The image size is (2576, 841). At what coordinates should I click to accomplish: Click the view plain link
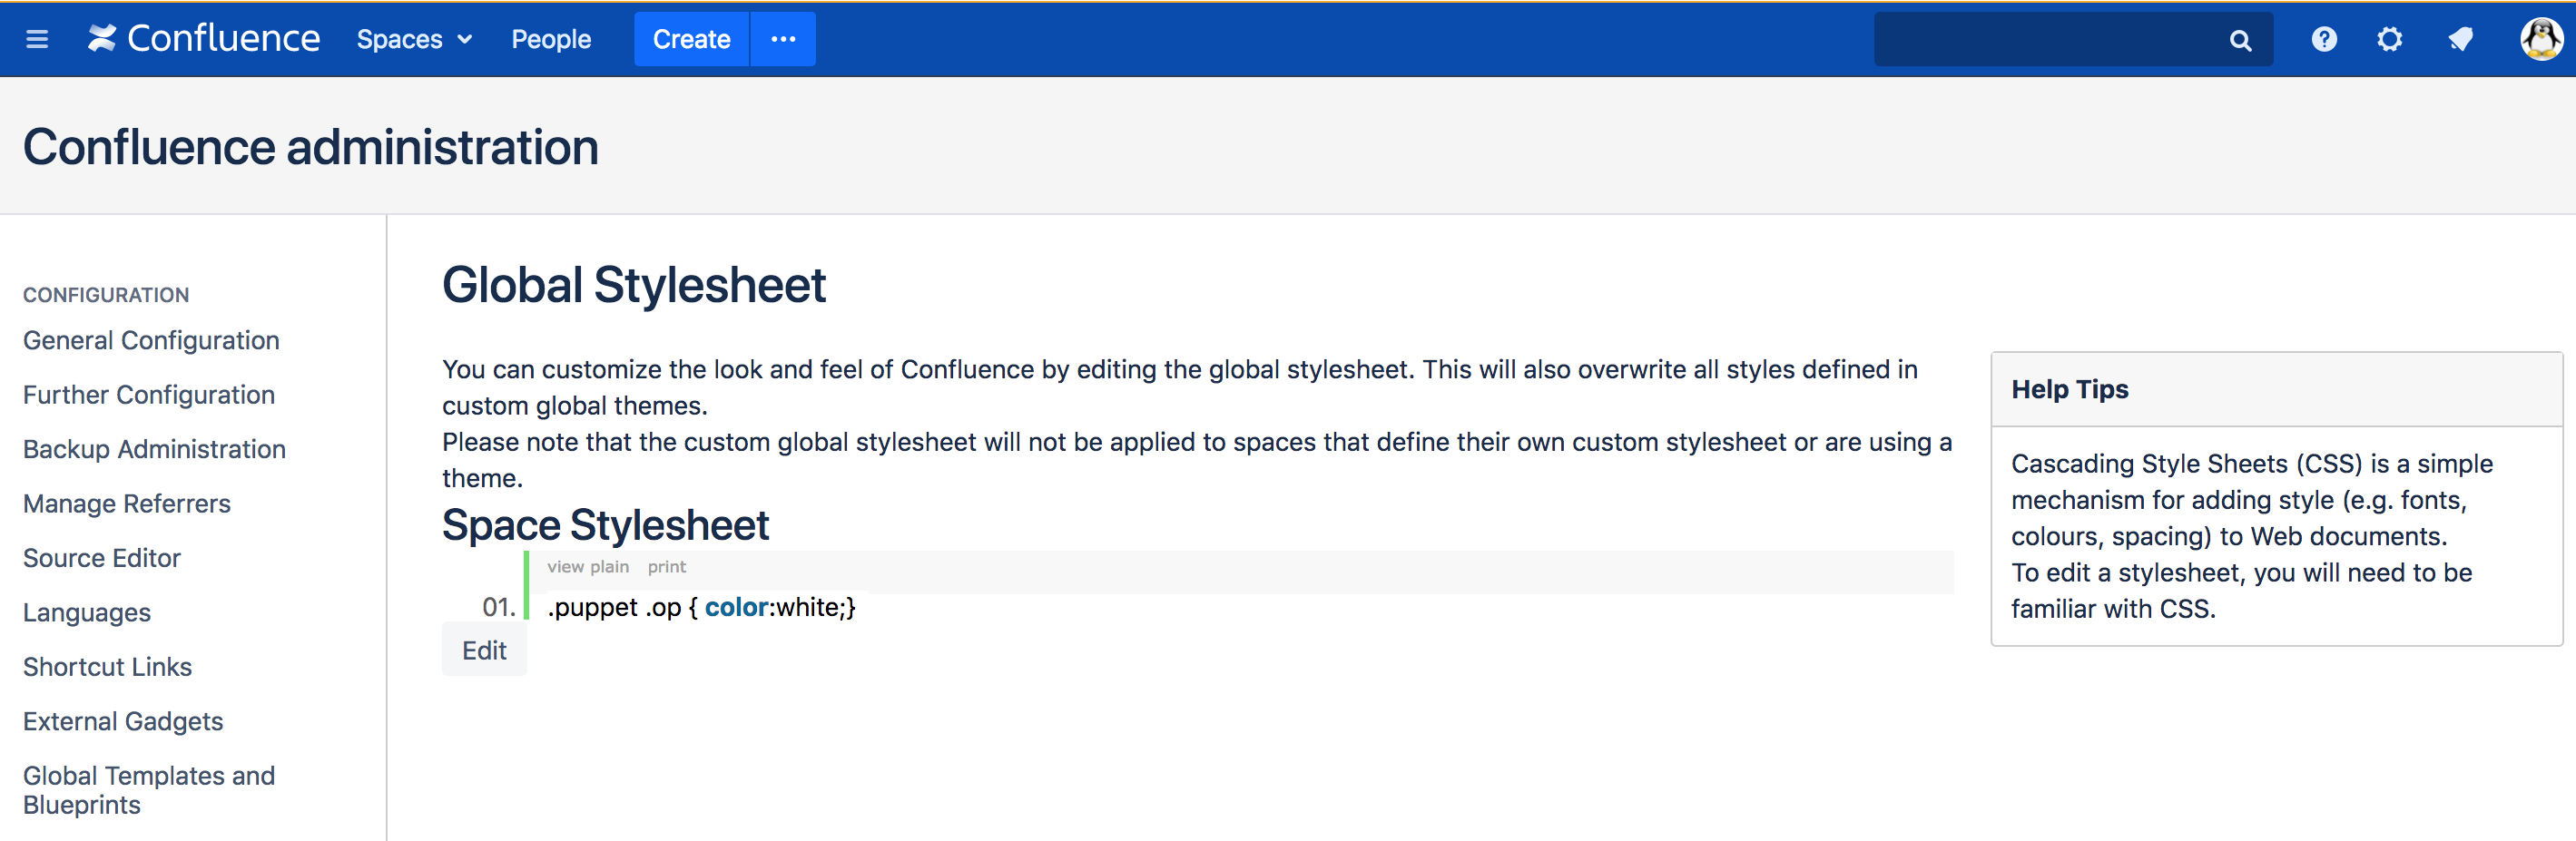click(x=588, y=566)
